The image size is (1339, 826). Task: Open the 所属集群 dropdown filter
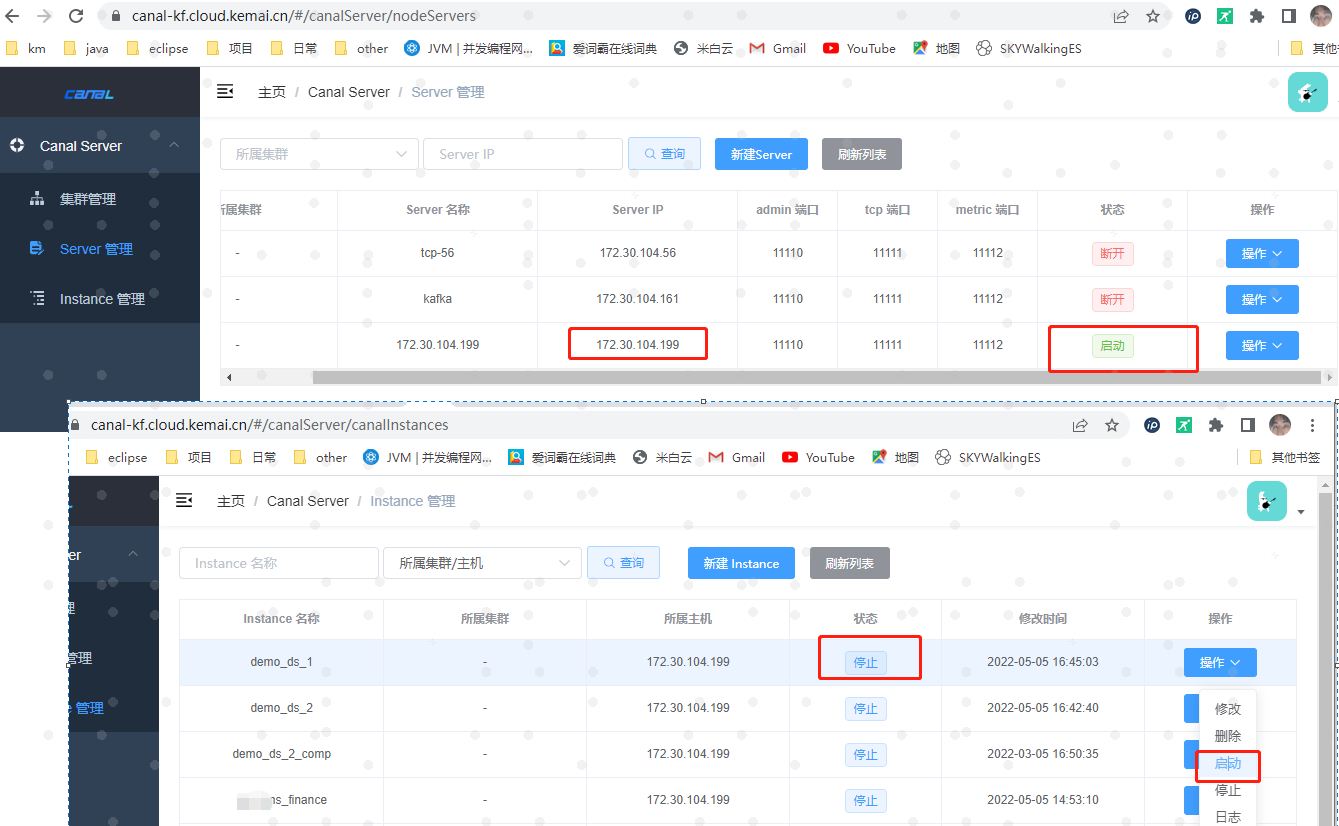tap(318, 153)
